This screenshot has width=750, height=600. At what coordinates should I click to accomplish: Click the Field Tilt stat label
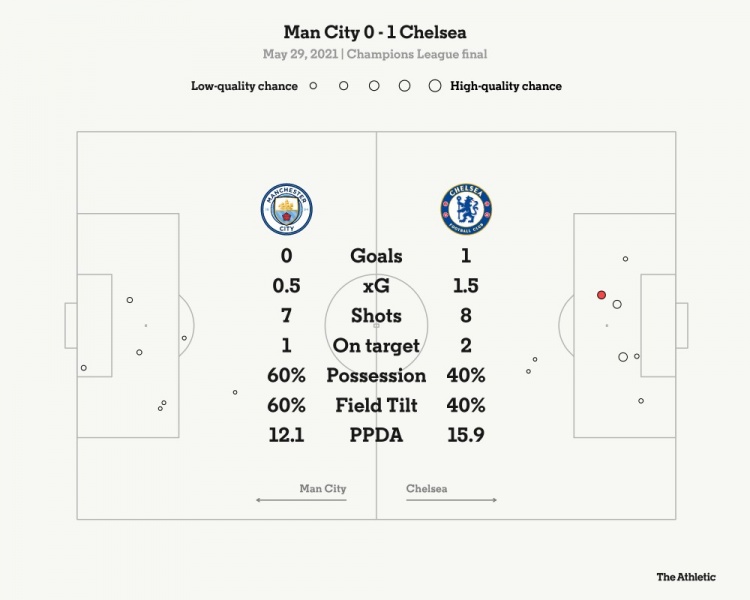point(376,405)
